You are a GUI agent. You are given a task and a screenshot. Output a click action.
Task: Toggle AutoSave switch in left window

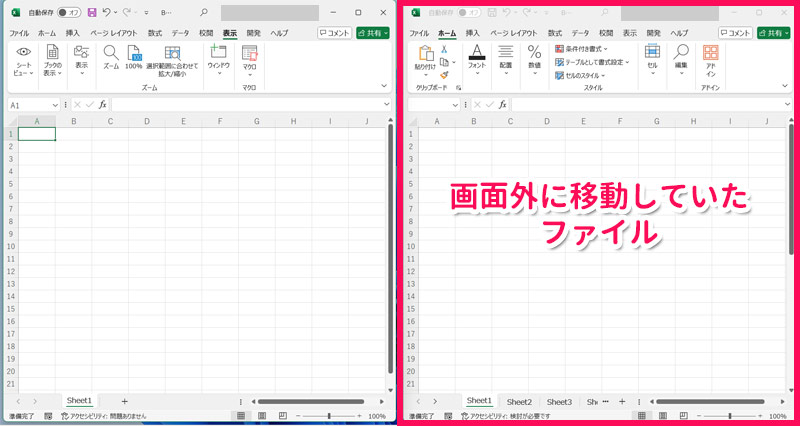tap(69, 12)
